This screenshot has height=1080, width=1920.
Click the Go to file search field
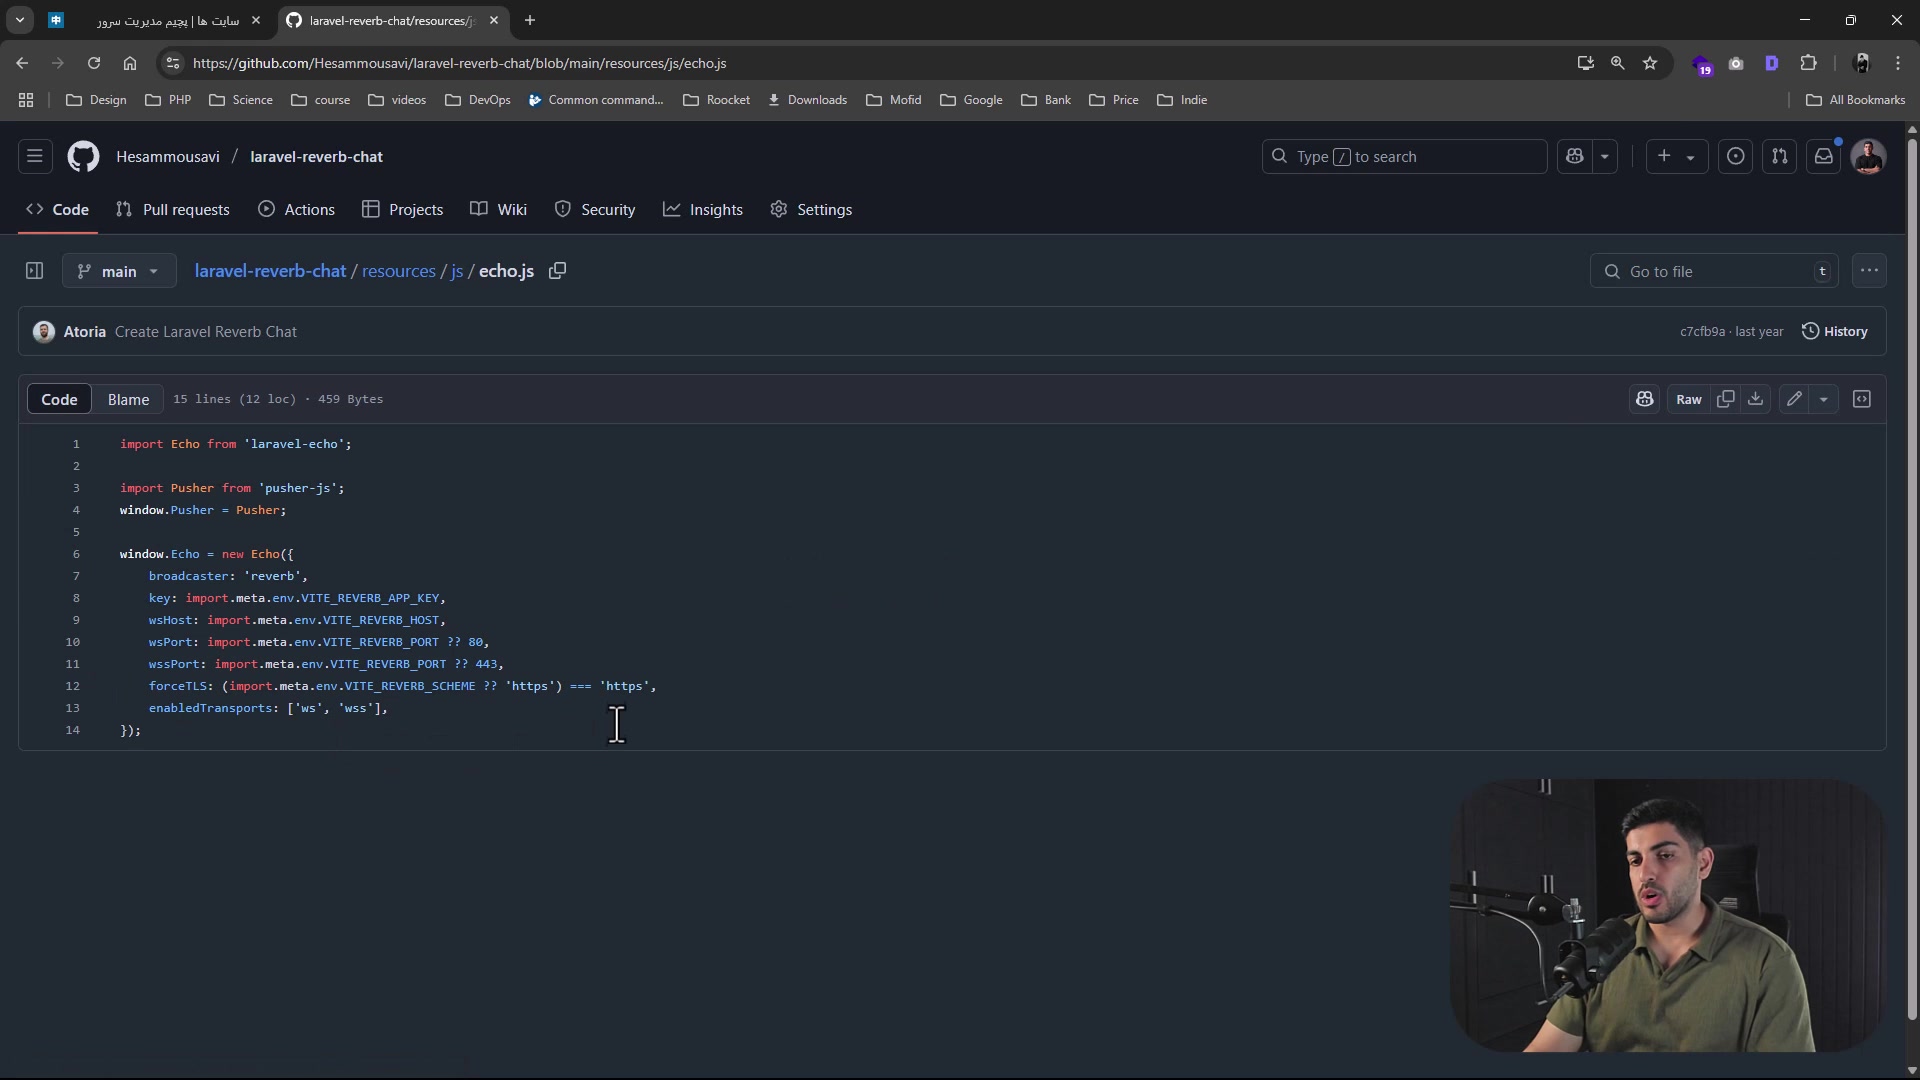pos(1714,271)
